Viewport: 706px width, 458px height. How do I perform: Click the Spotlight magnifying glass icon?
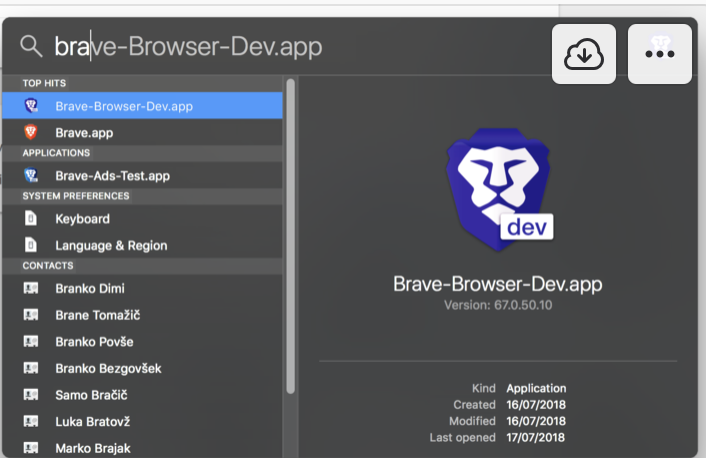tap(31, 46)
